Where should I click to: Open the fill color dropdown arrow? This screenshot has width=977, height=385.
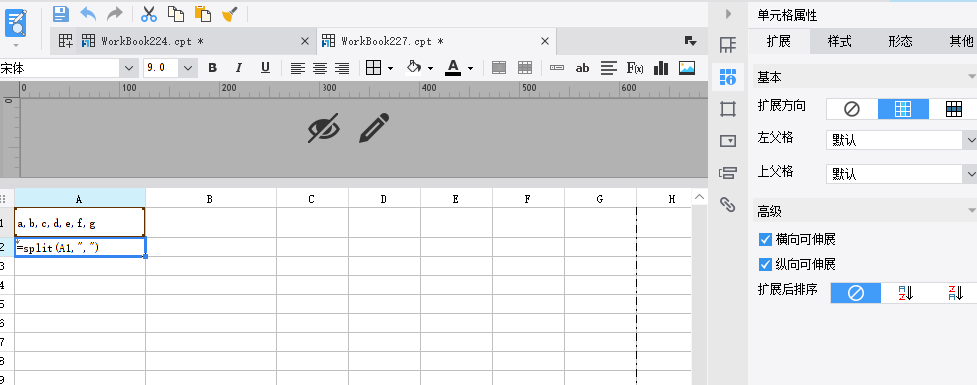tap(431, 69)
